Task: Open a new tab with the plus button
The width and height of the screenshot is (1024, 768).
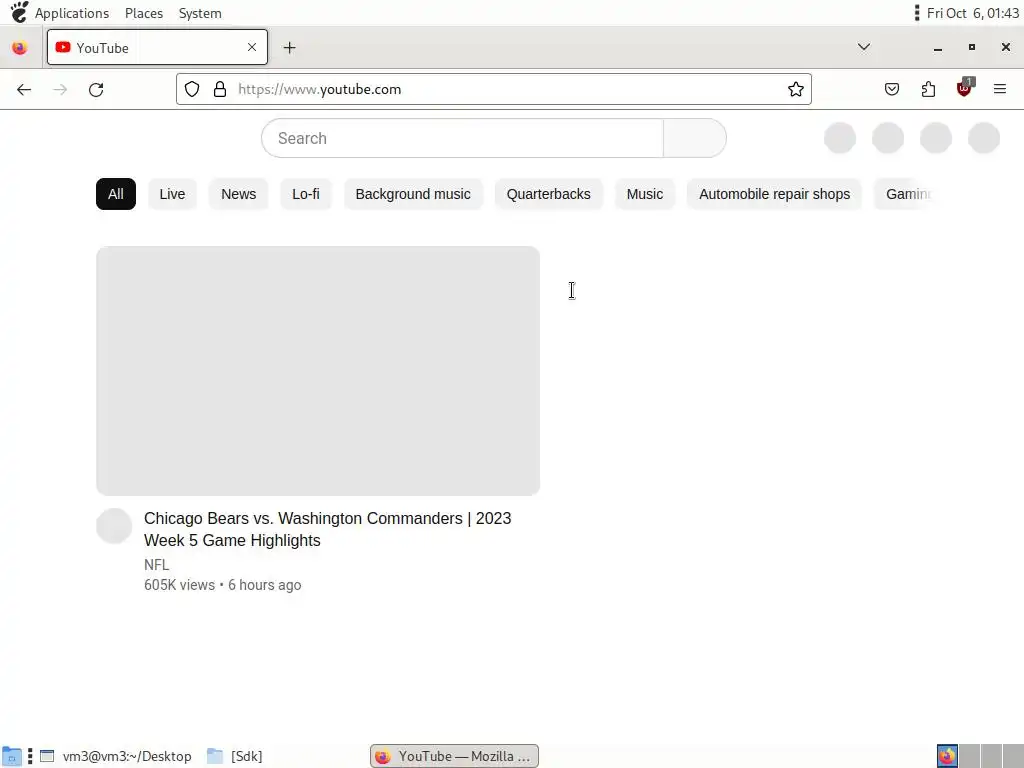Action: pyautogui.click(x=289, y=48)
